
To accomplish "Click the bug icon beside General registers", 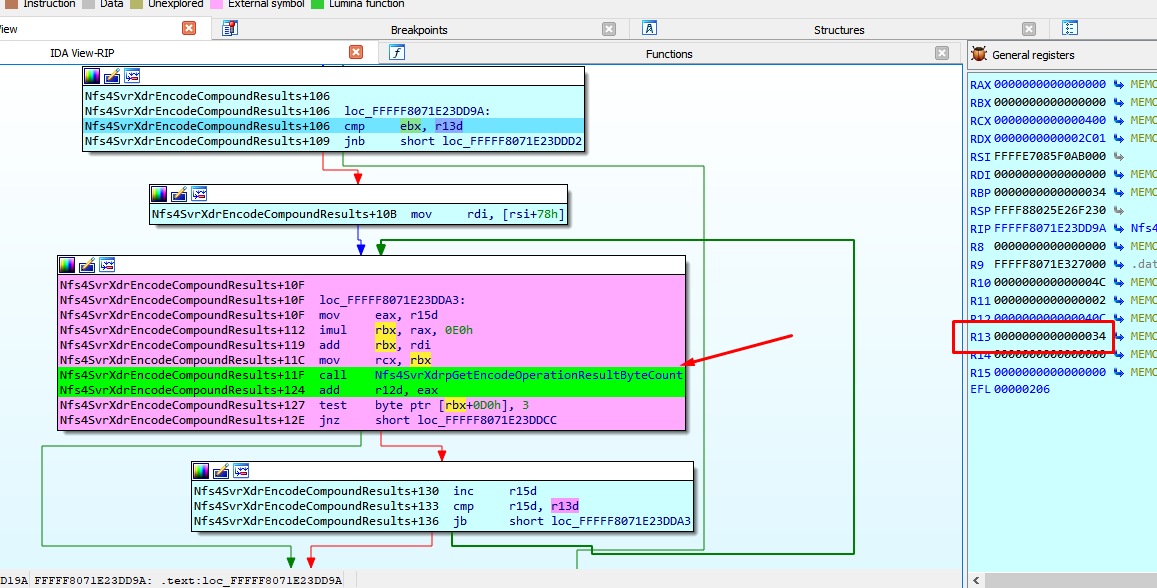I will point(979,54).
